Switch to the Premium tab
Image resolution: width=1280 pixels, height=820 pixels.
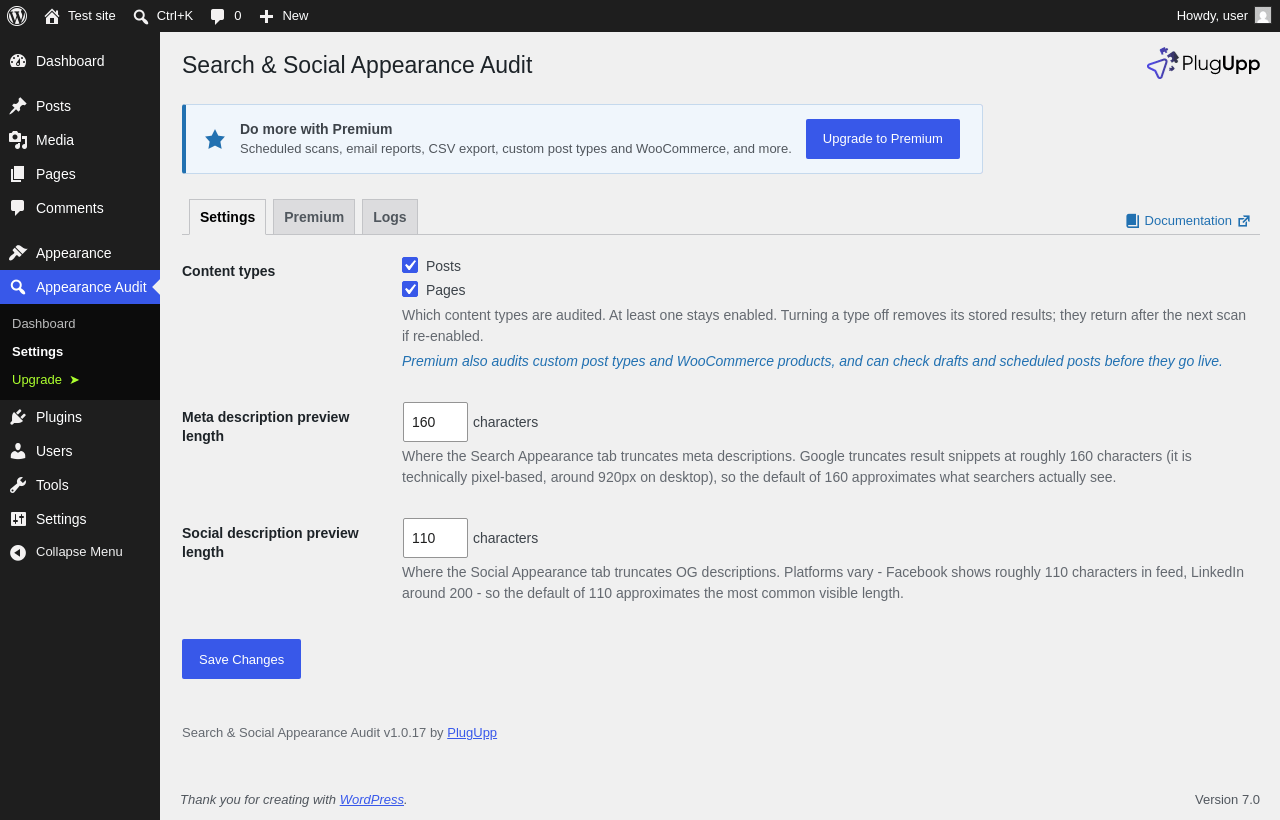(x=314, y=217)
